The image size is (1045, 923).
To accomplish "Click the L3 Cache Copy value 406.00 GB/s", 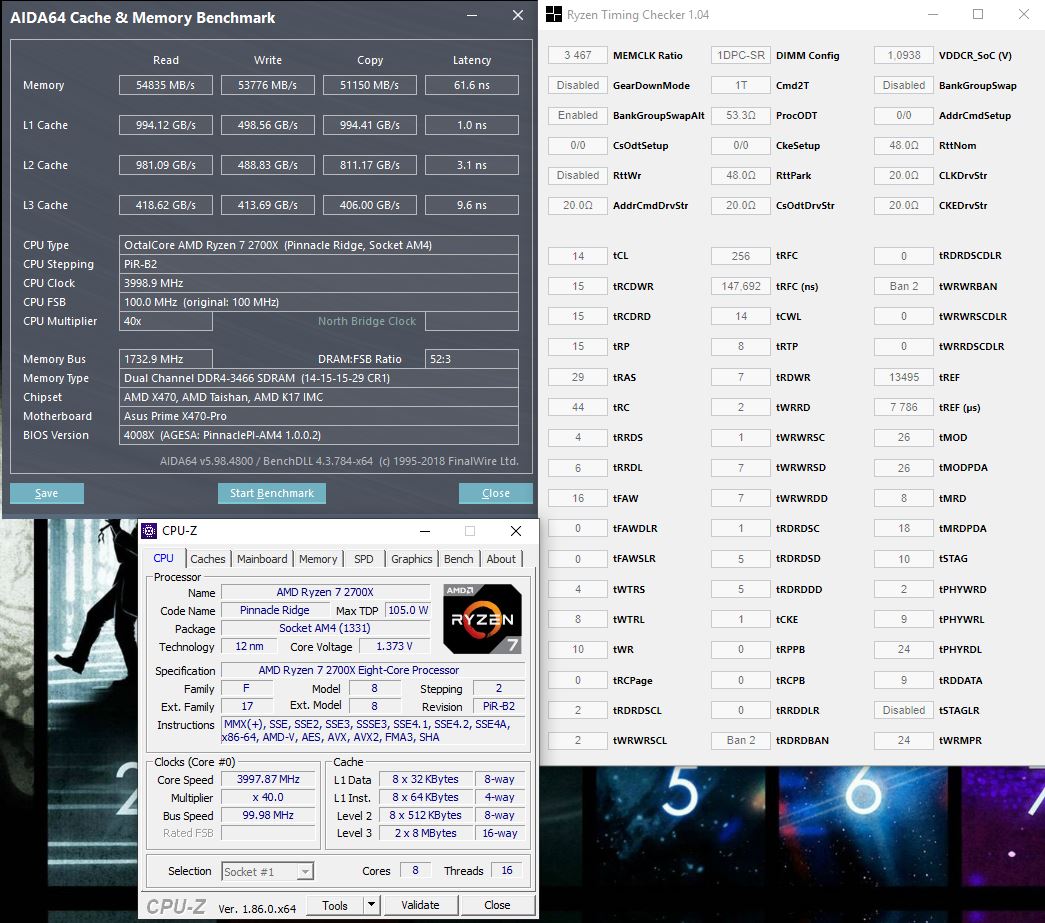I will point(370,205).
